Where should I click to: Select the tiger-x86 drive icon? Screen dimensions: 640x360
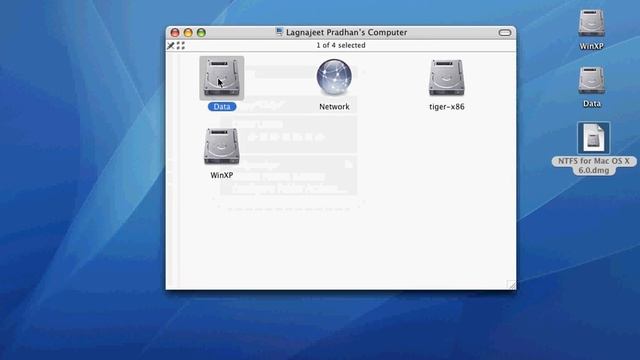pos(447,78)
